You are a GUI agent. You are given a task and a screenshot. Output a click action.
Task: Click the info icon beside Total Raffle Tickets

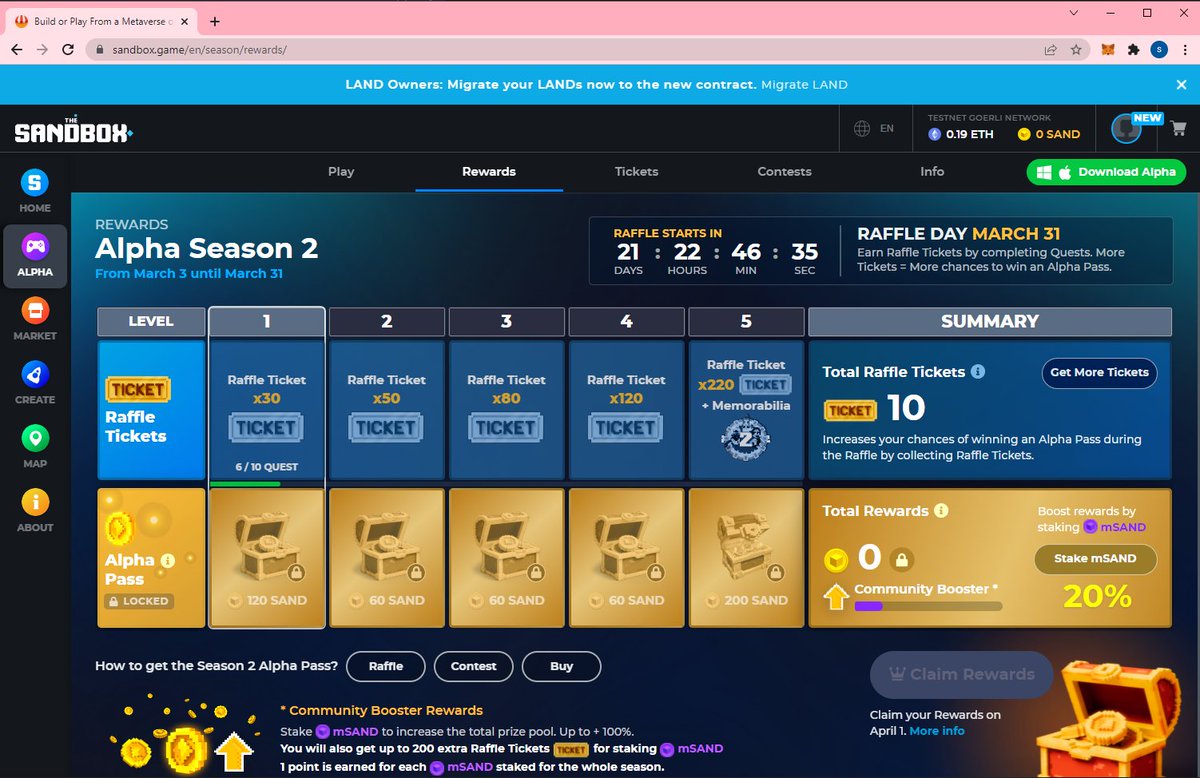pyautogui.click(x=978, y=371)
